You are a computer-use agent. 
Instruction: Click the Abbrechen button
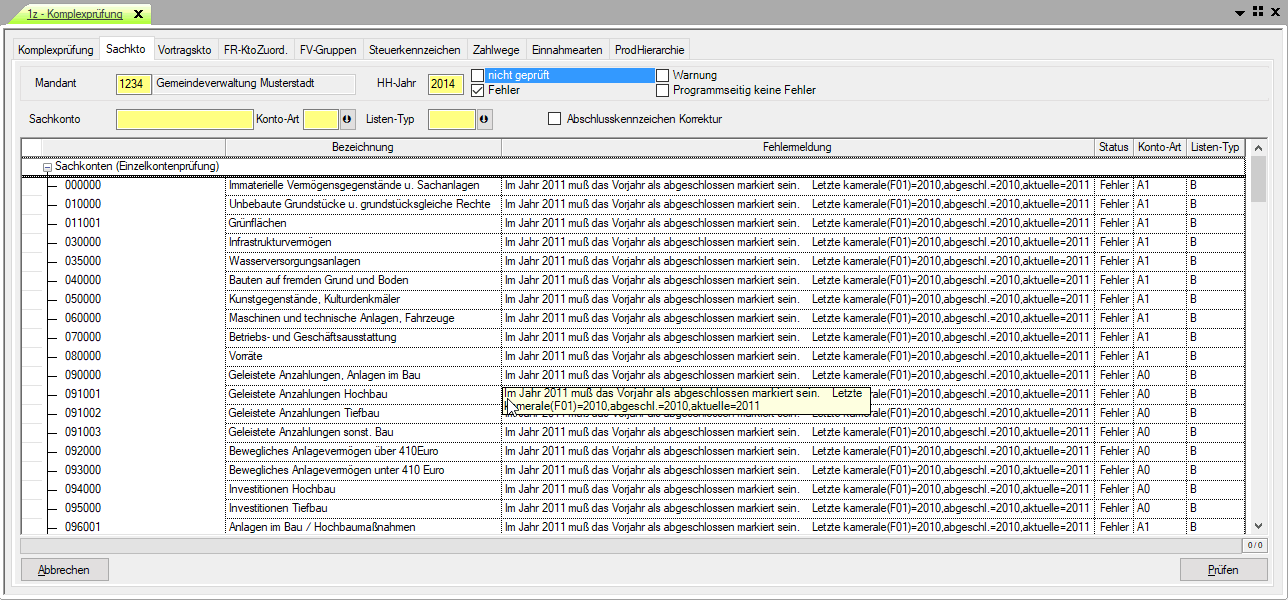point(64,570)
